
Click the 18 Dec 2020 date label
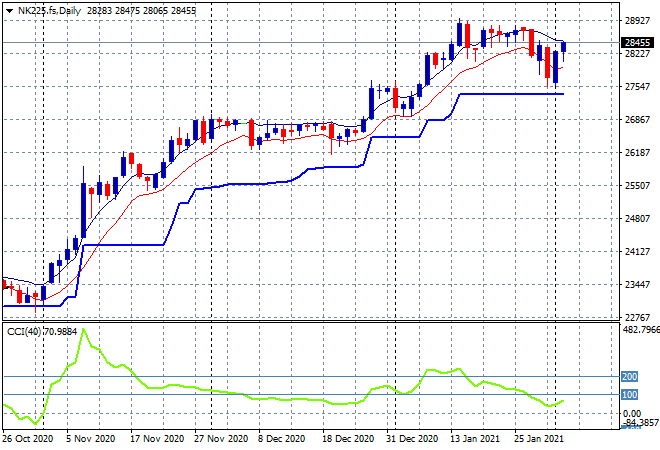point(348,439)
